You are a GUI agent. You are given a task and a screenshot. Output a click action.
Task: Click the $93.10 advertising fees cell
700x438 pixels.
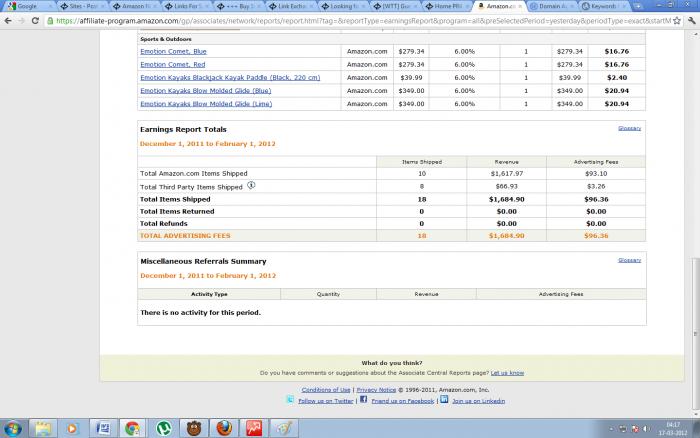(x=596, y=173)
